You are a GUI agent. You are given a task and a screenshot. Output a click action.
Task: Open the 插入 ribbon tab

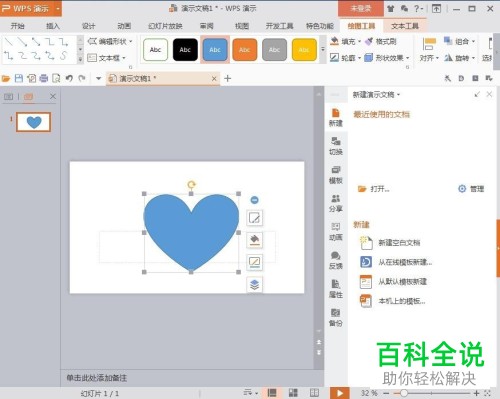[x=53, y=26]
